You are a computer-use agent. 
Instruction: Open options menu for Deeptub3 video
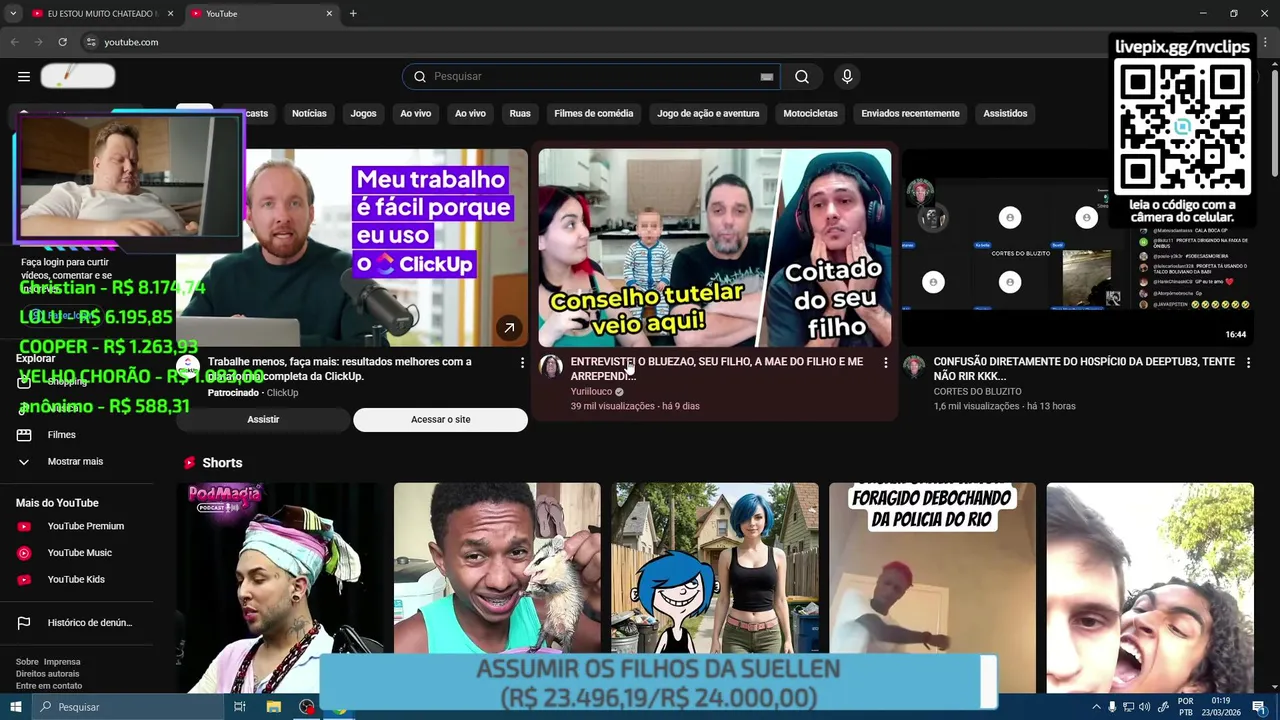pyautogui.click(x=1248, y=363)
